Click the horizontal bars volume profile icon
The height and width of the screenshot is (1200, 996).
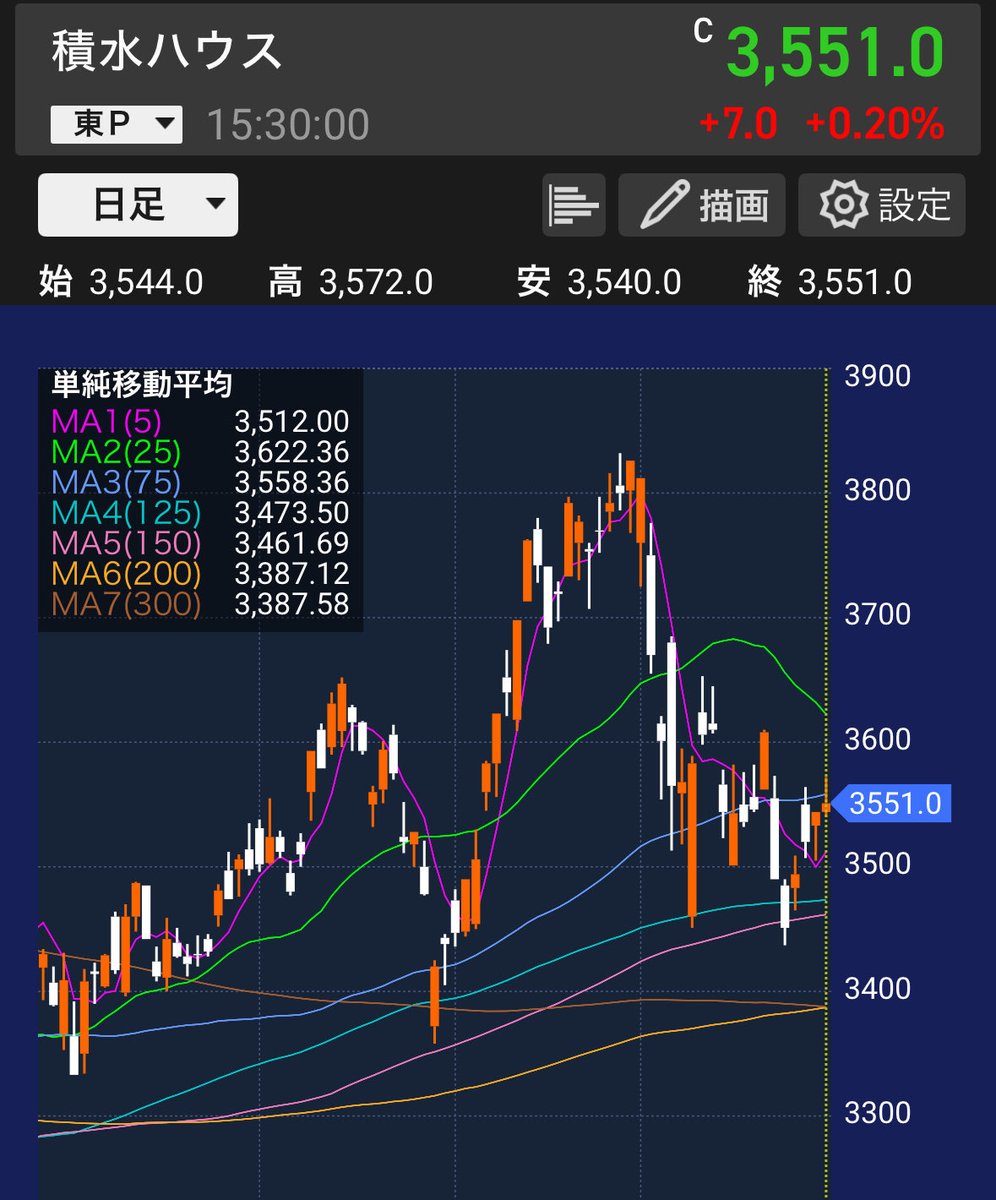coord(574,205)
